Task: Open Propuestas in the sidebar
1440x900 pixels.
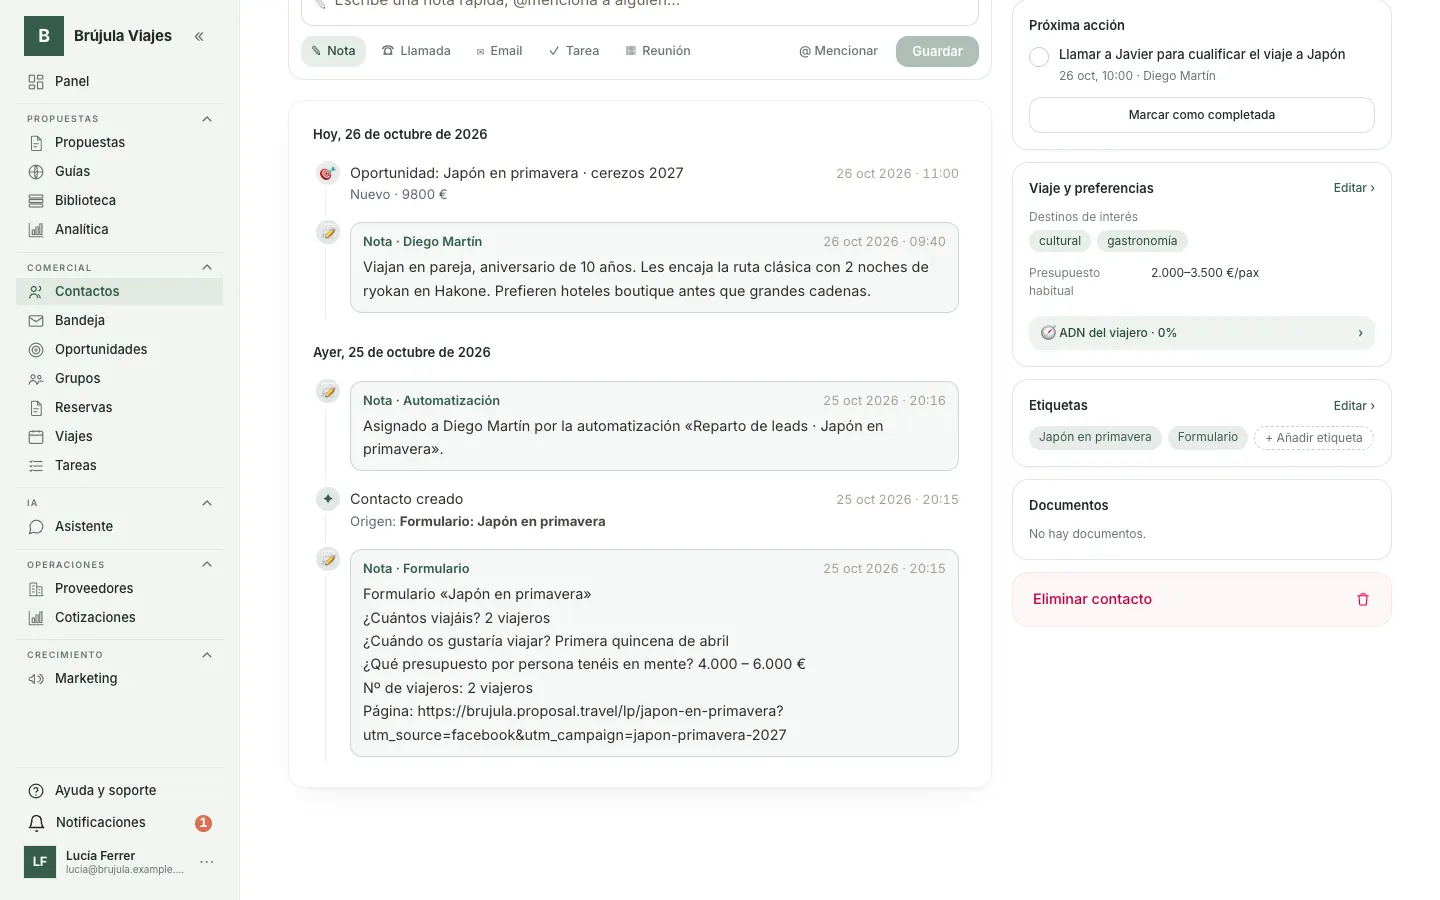Action: 119,142
